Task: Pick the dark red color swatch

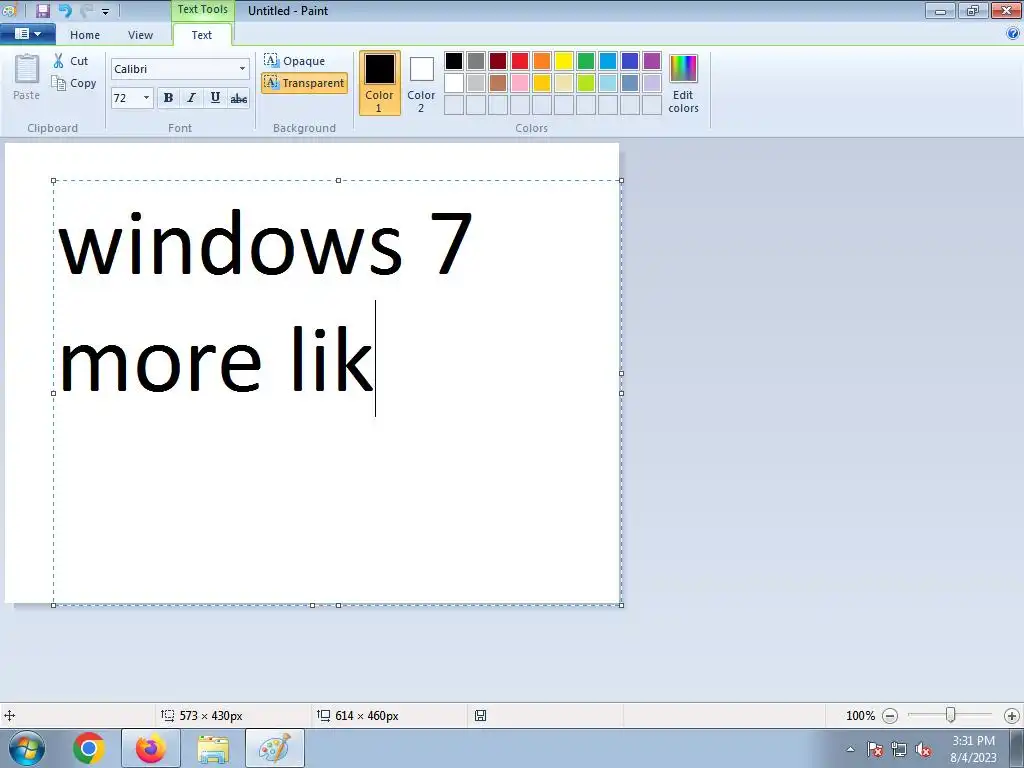Action: 498,61
